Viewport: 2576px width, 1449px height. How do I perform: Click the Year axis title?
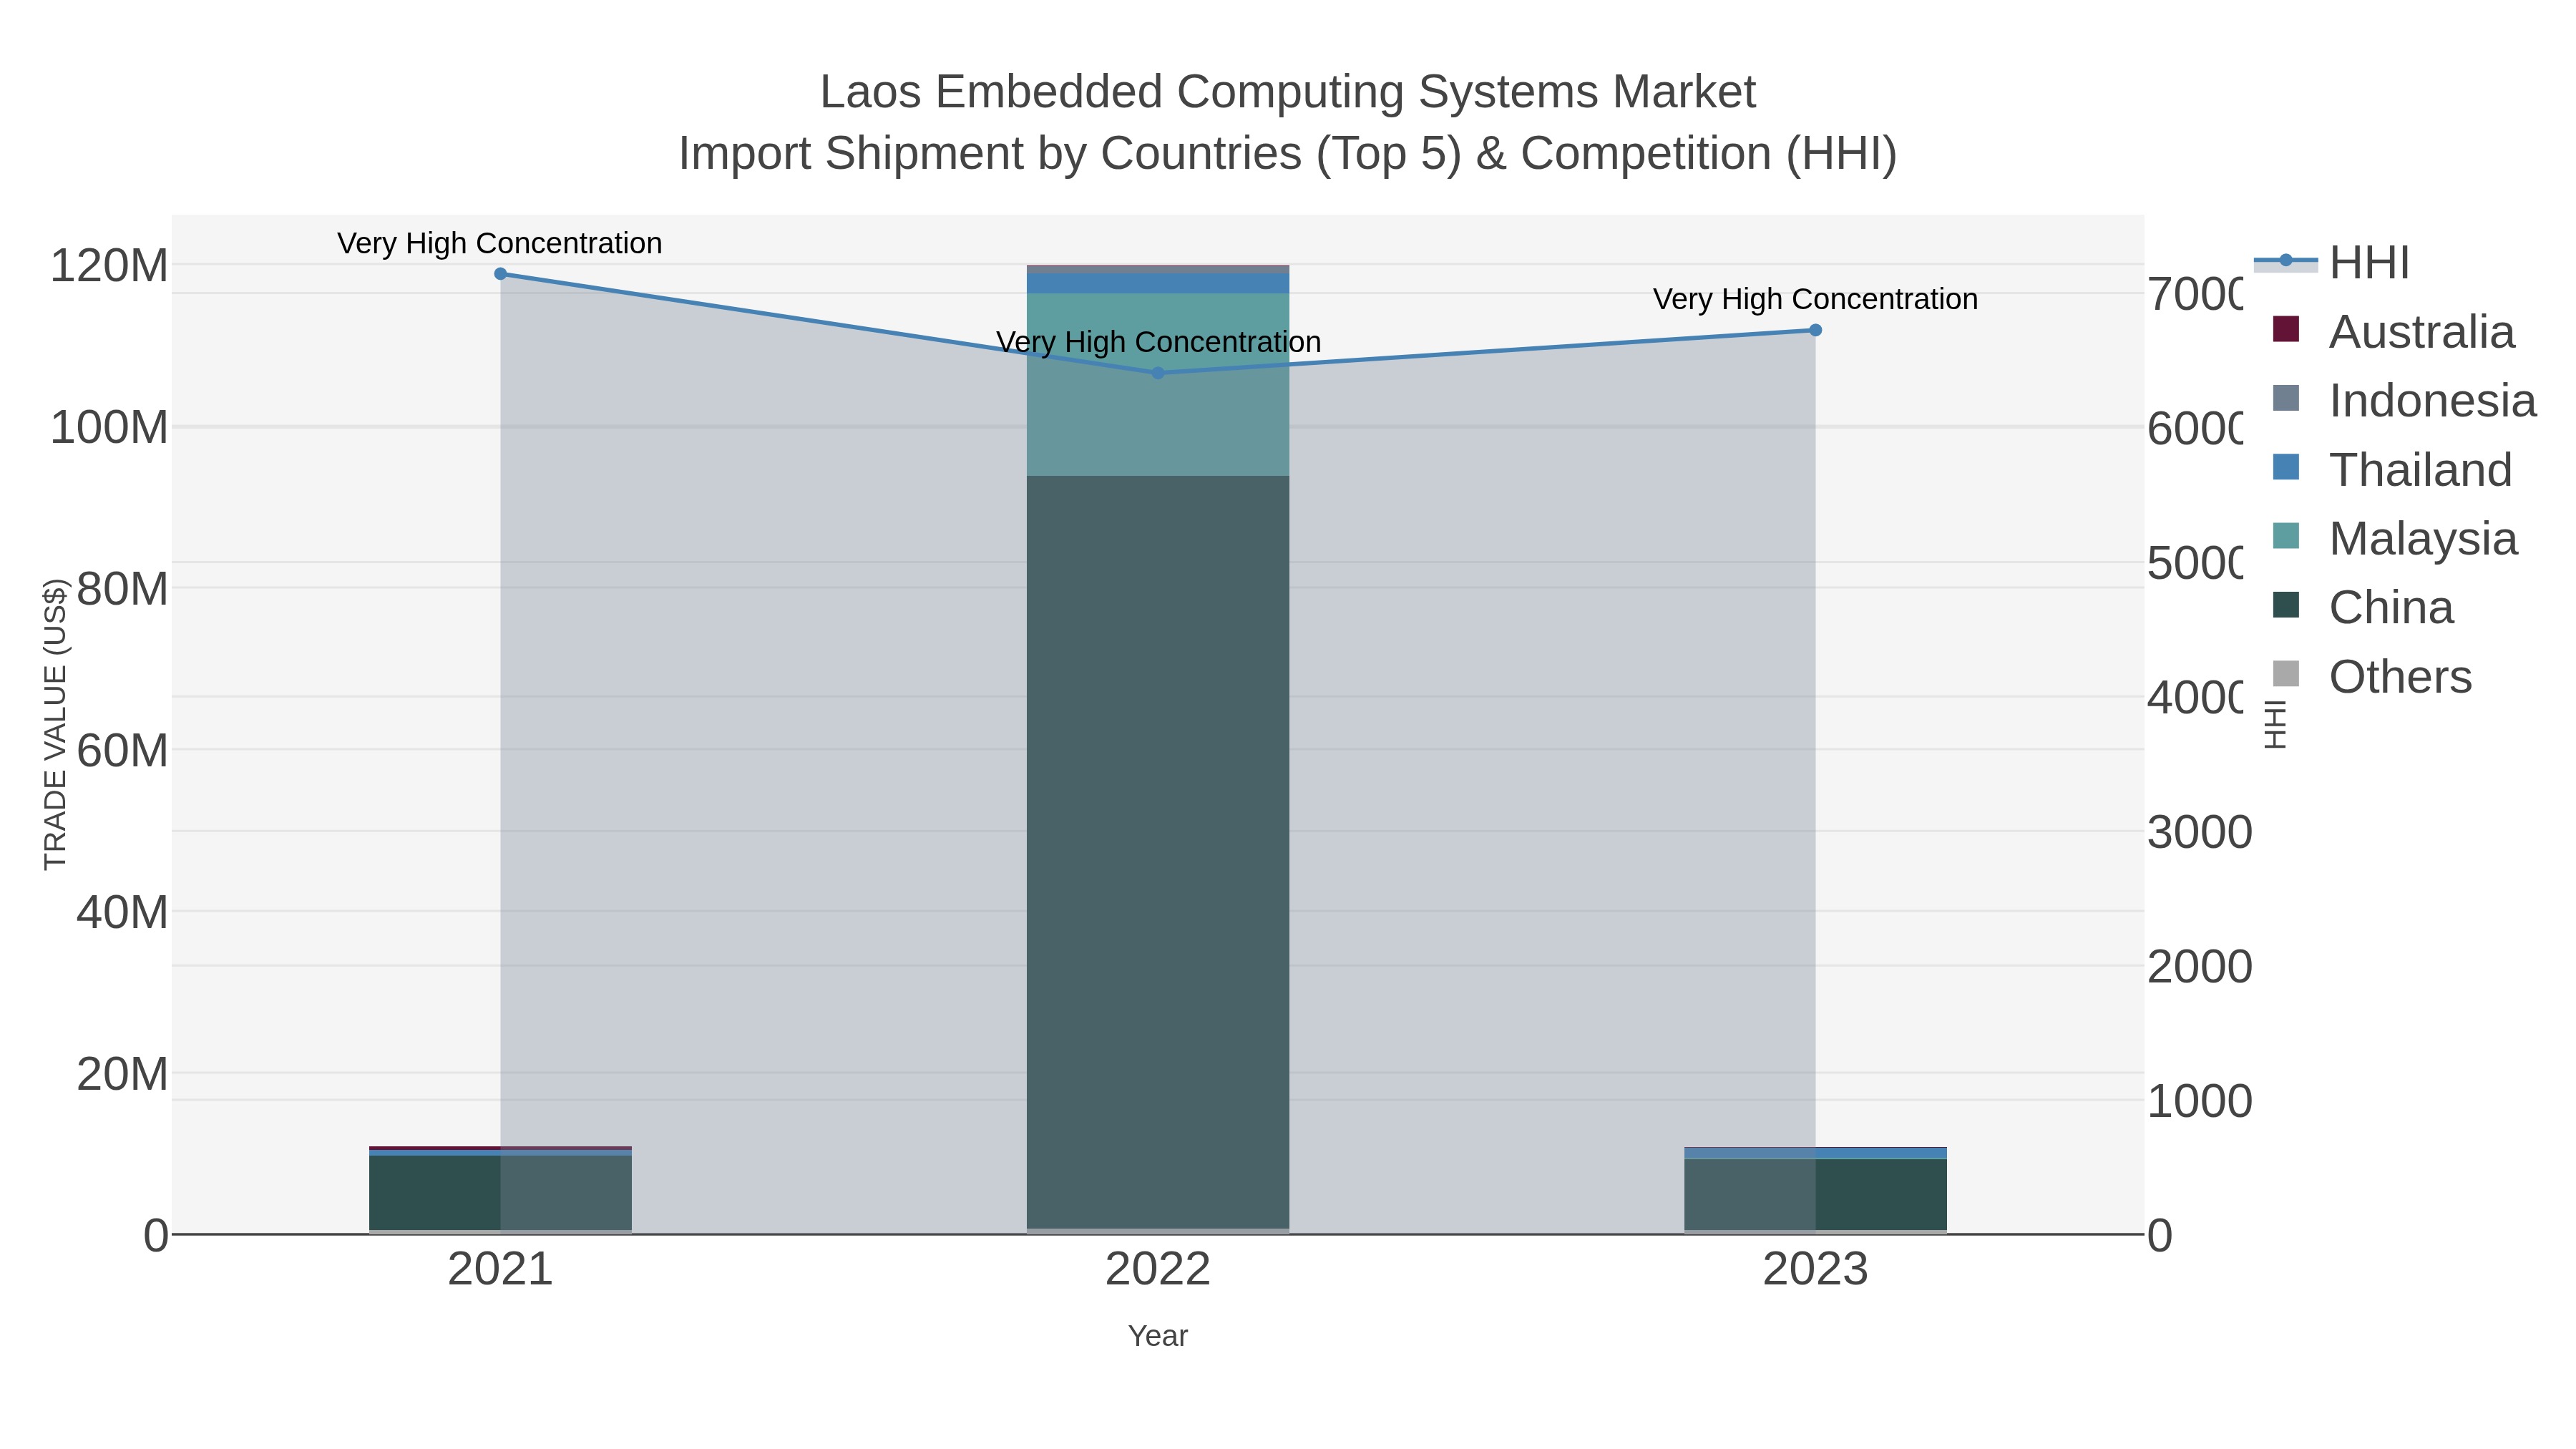(x=1158, y=1336)
